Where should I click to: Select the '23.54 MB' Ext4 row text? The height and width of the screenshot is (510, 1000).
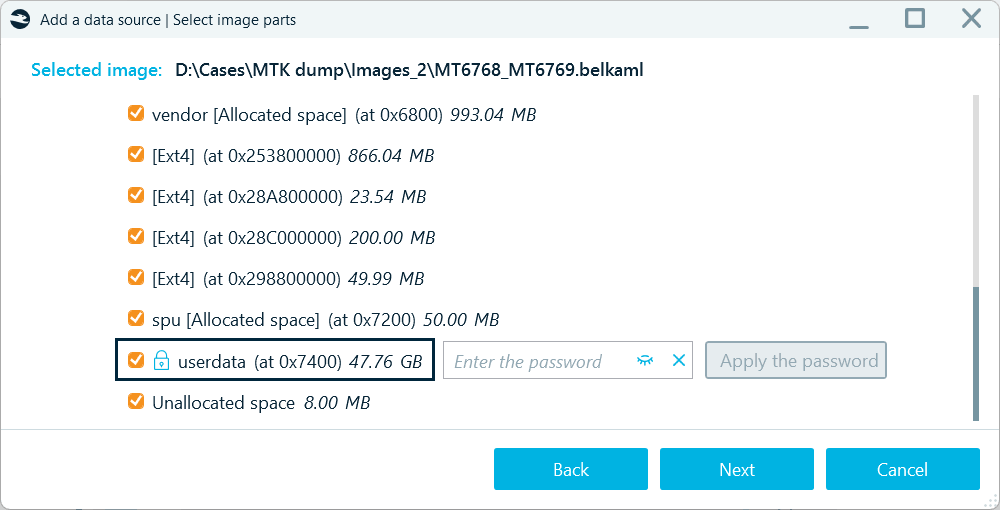[289, 197]
